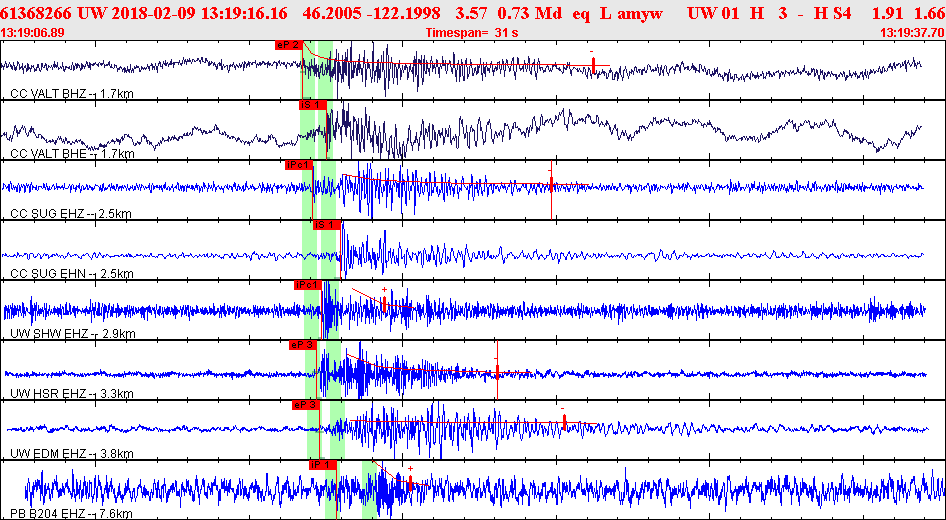
Task: Select the iP 1 pick flag on B204 EHZ
Action: click(323, 465)
